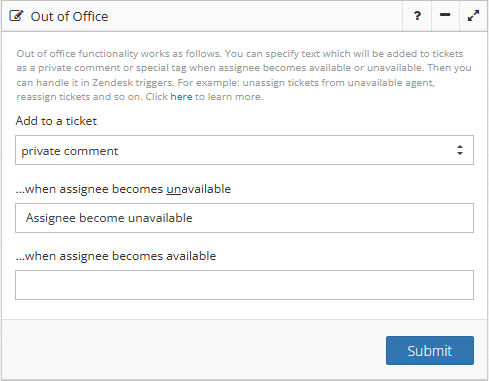Click the up-down arrows of the ticket selector
The image size is (489, 381).
point(460,150)
